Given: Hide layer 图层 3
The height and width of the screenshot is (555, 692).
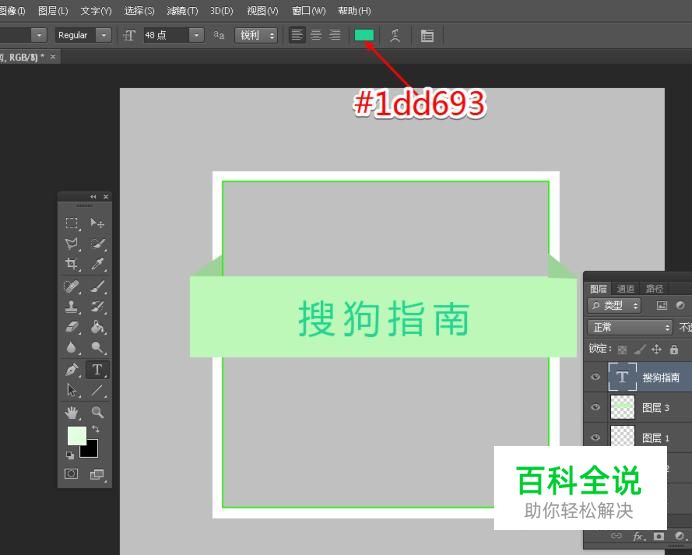Looking at the screenshot, I should coord(595,406).
